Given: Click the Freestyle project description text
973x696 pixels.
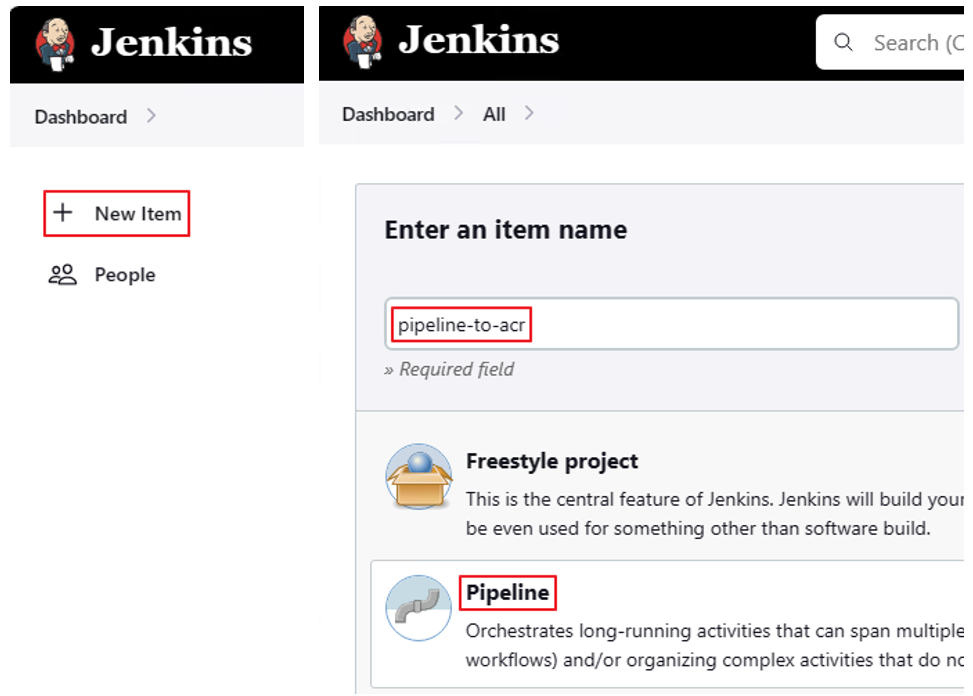Looking at the screenshot, I should click(715, 514).
